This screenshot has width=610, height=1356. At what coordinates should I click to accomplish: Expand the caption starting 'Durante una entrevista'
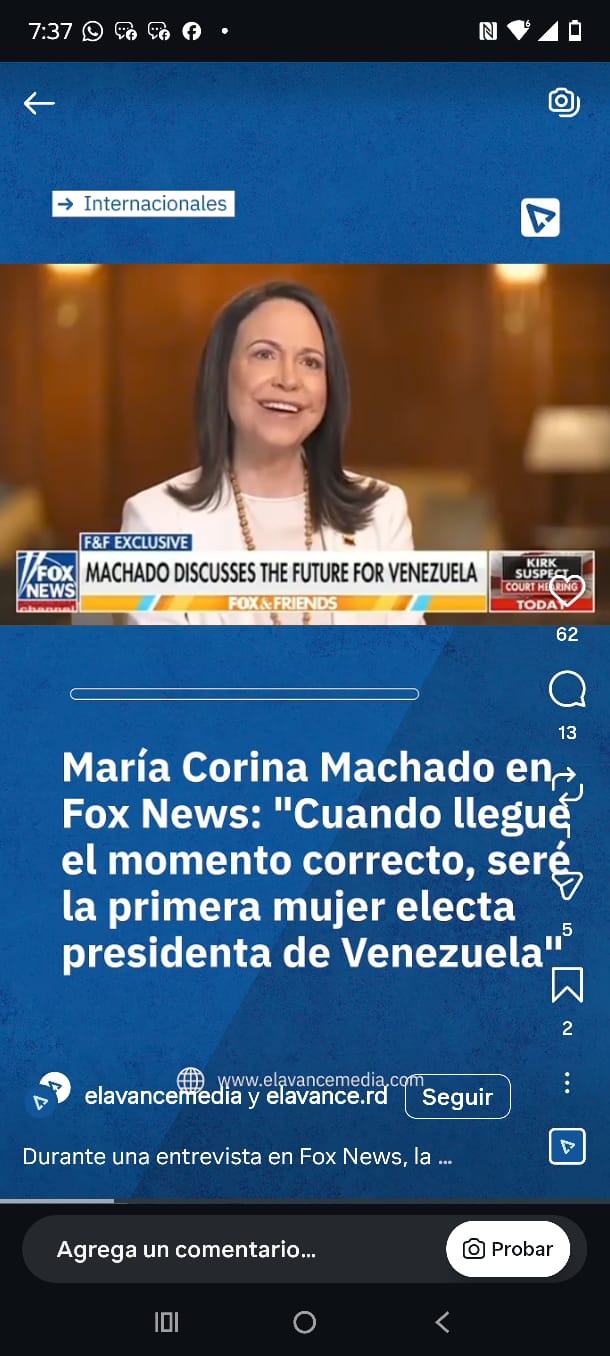pyautogui.click(x=237, y=1157)
